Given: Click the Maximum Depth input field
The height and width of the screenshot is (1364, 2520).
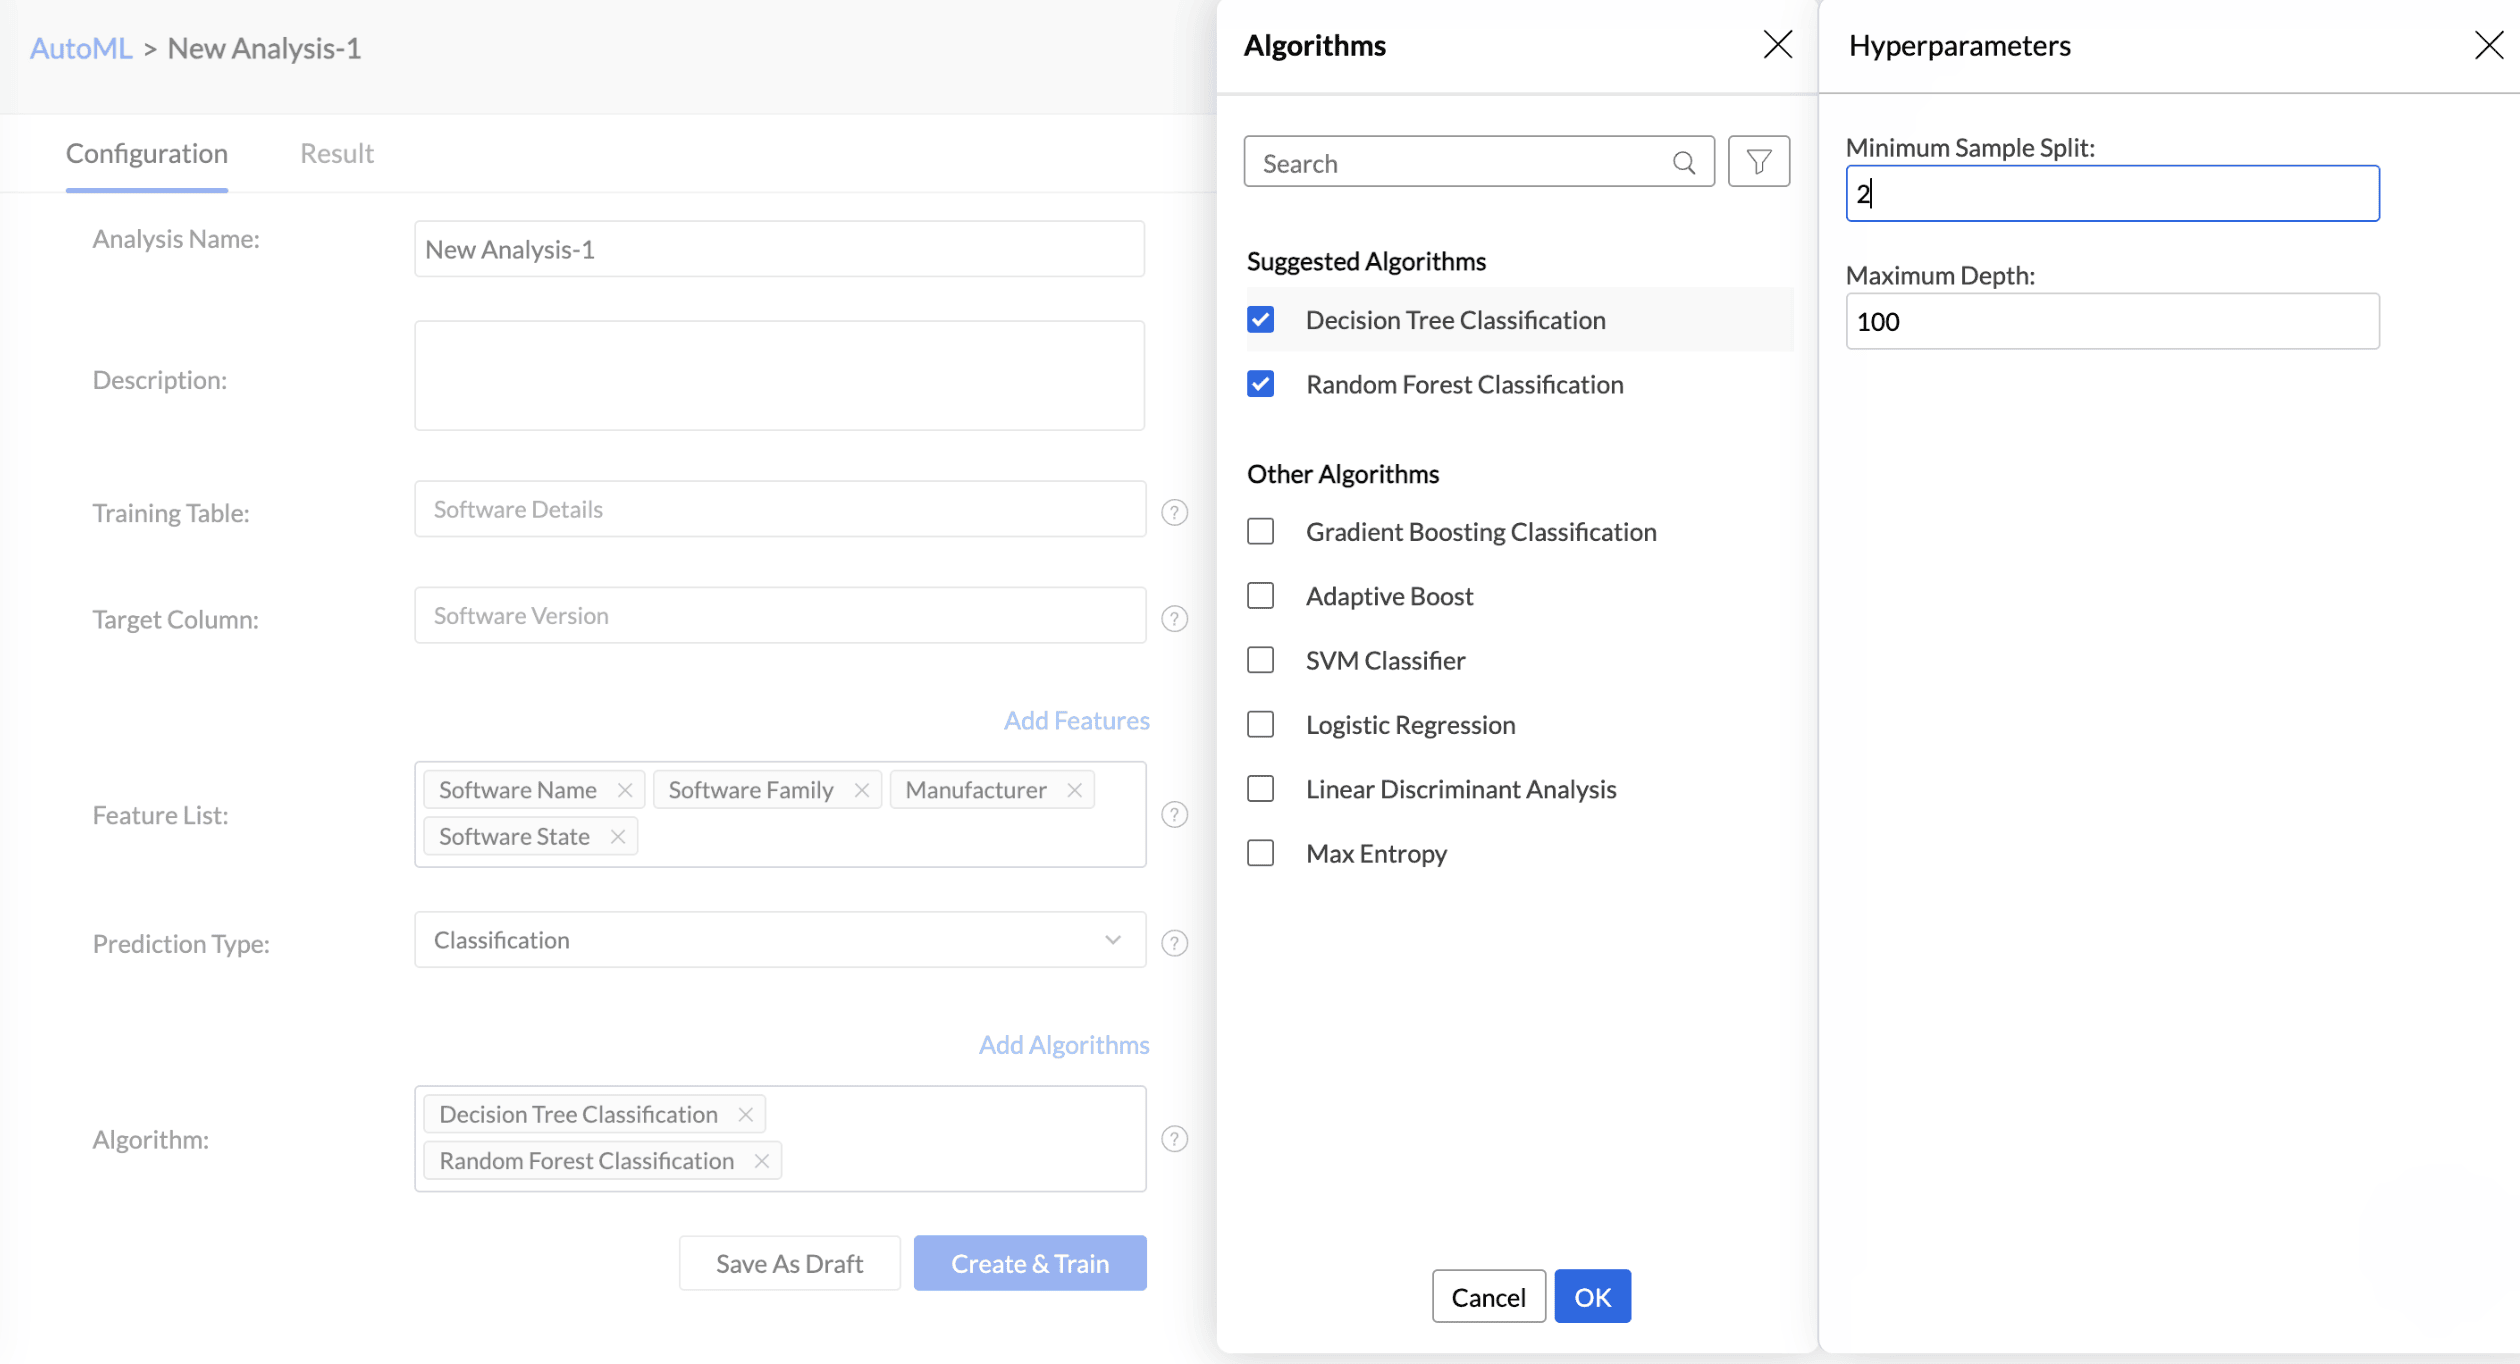Looking at the screenshot, I should (x=2111, y=321).
